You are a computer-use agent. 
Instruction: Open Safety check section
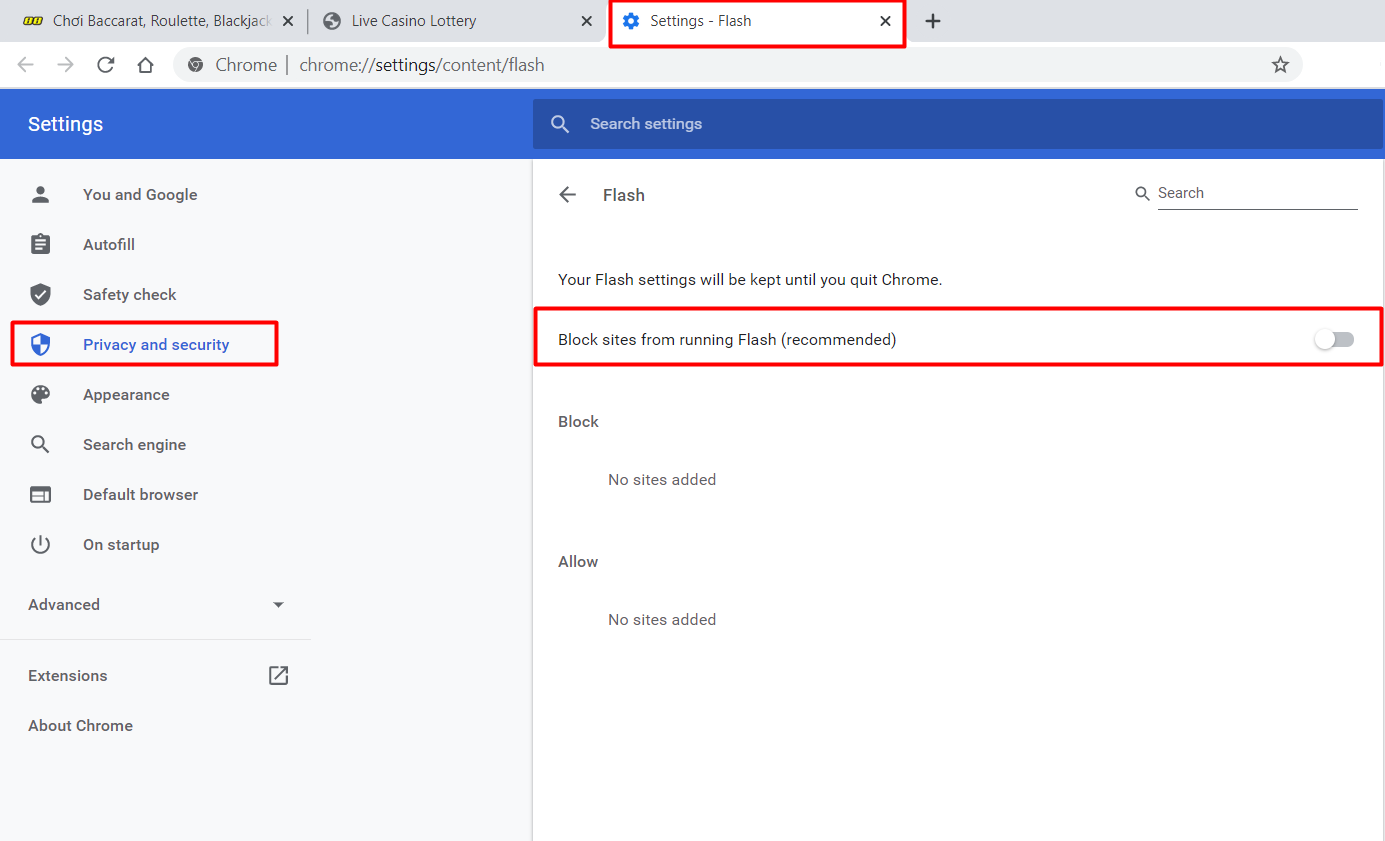(x=130, y=295)
